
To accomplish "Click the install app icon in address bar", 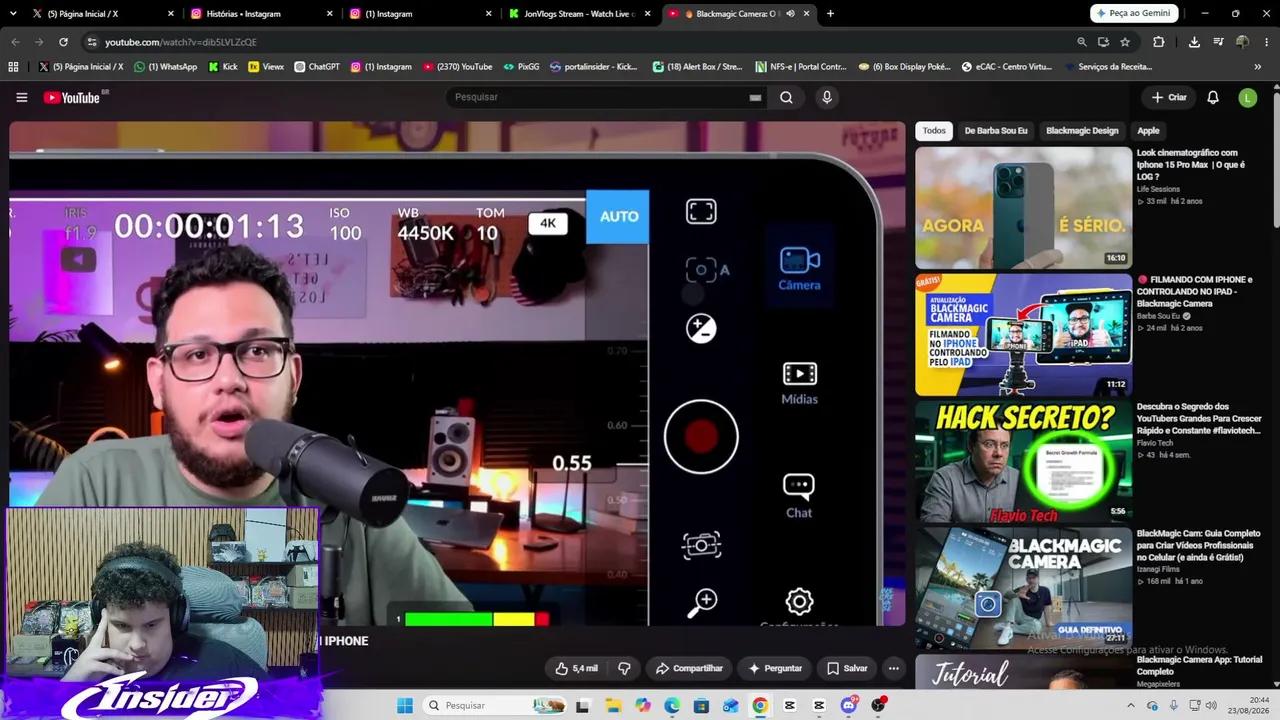I will (1103, 42).
